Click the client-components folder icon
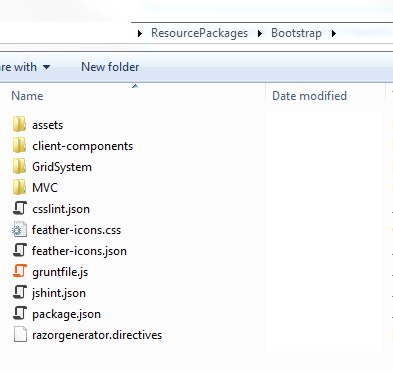This screenshot has height=372, width=393. pyautogui.click(x=19, y=145)
